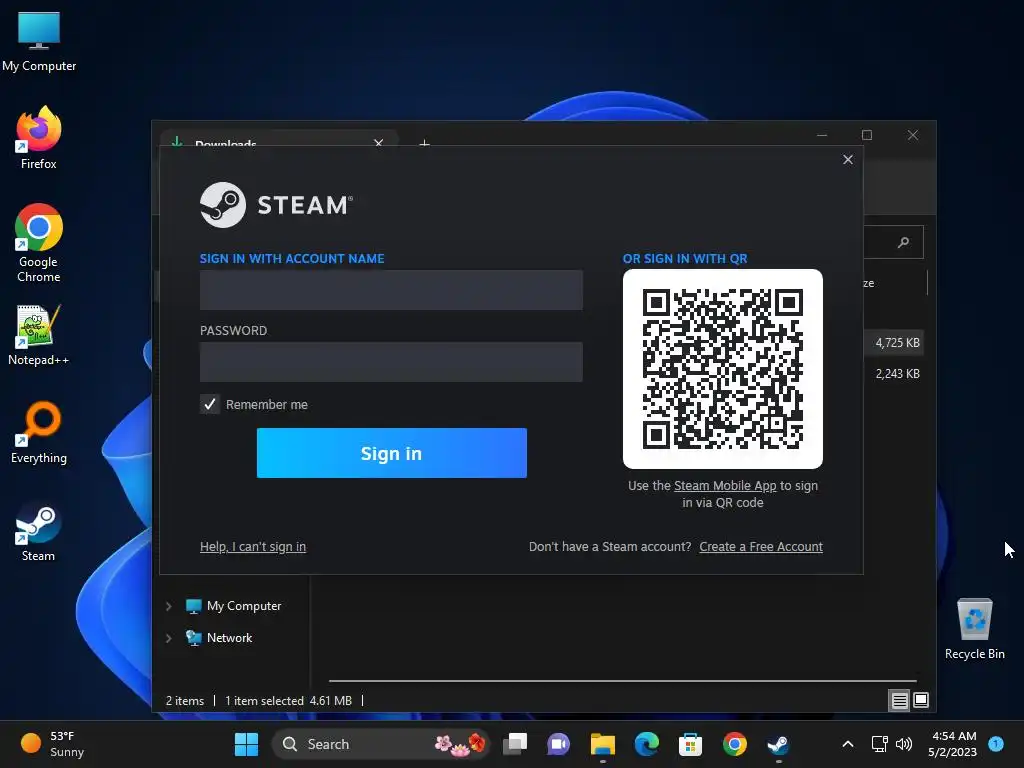Close the Downloads tab in Explorer
1024x768 pixels.
tap(379, 142)
